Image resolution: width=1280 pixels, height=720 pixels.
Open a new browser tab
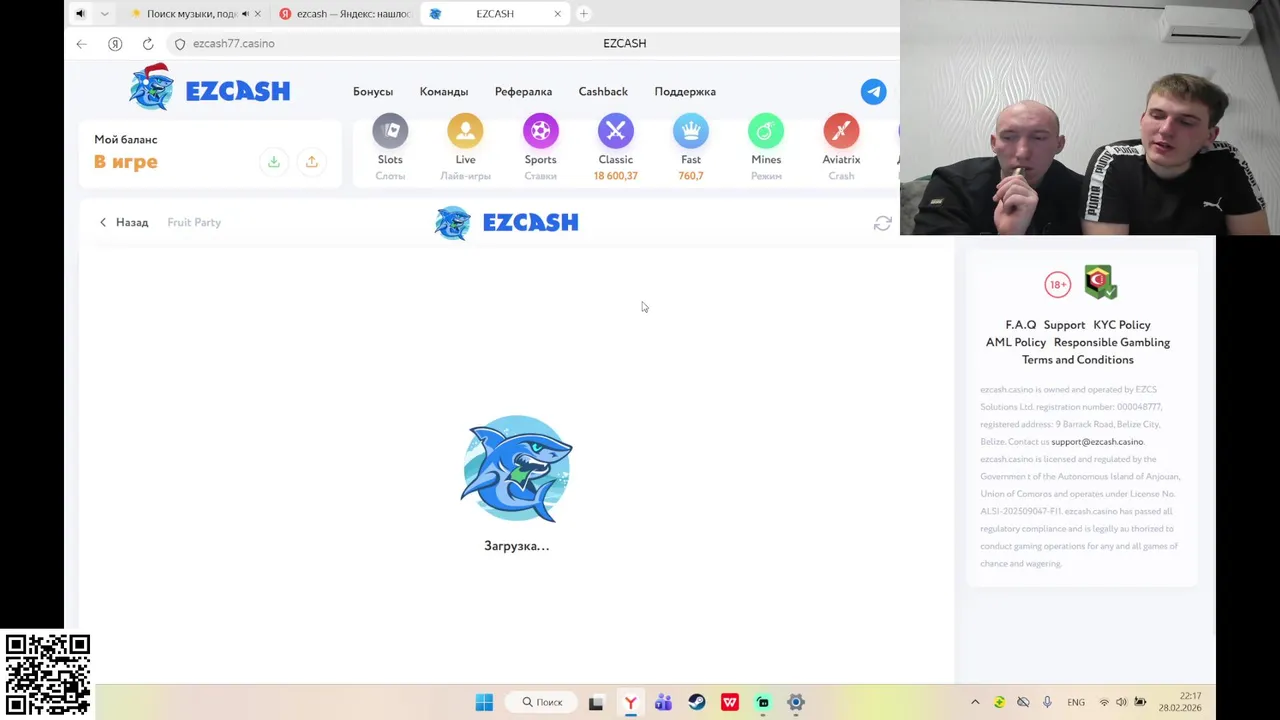[x=584, y=14]
